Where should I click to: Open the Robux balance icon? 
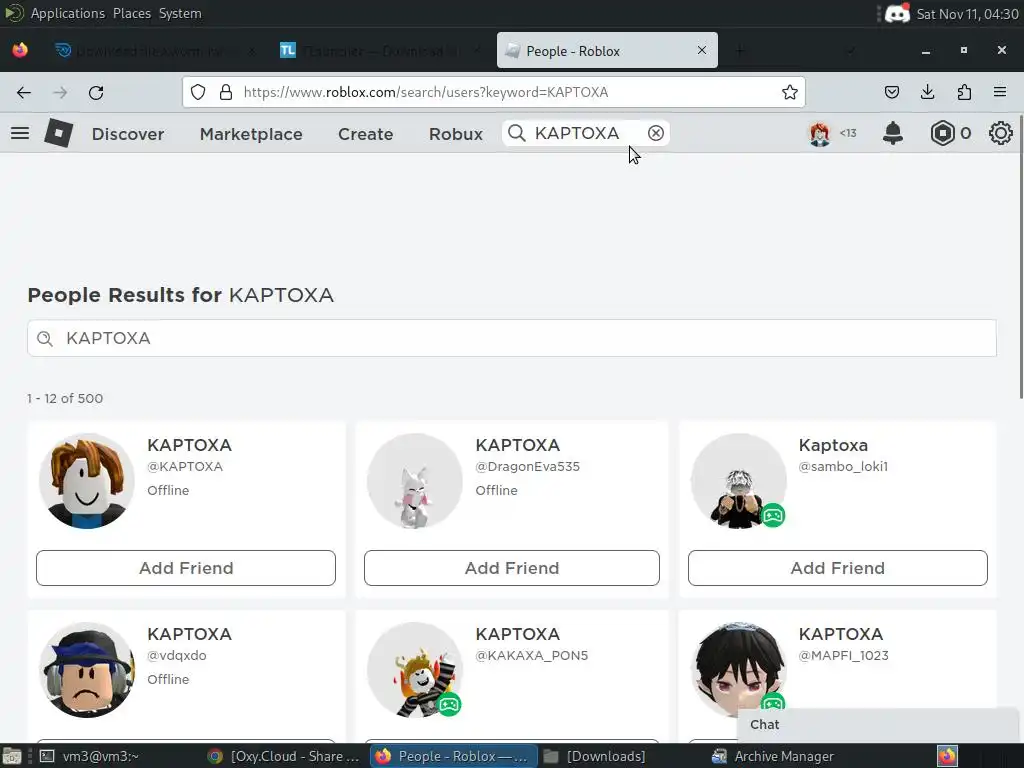942,133
